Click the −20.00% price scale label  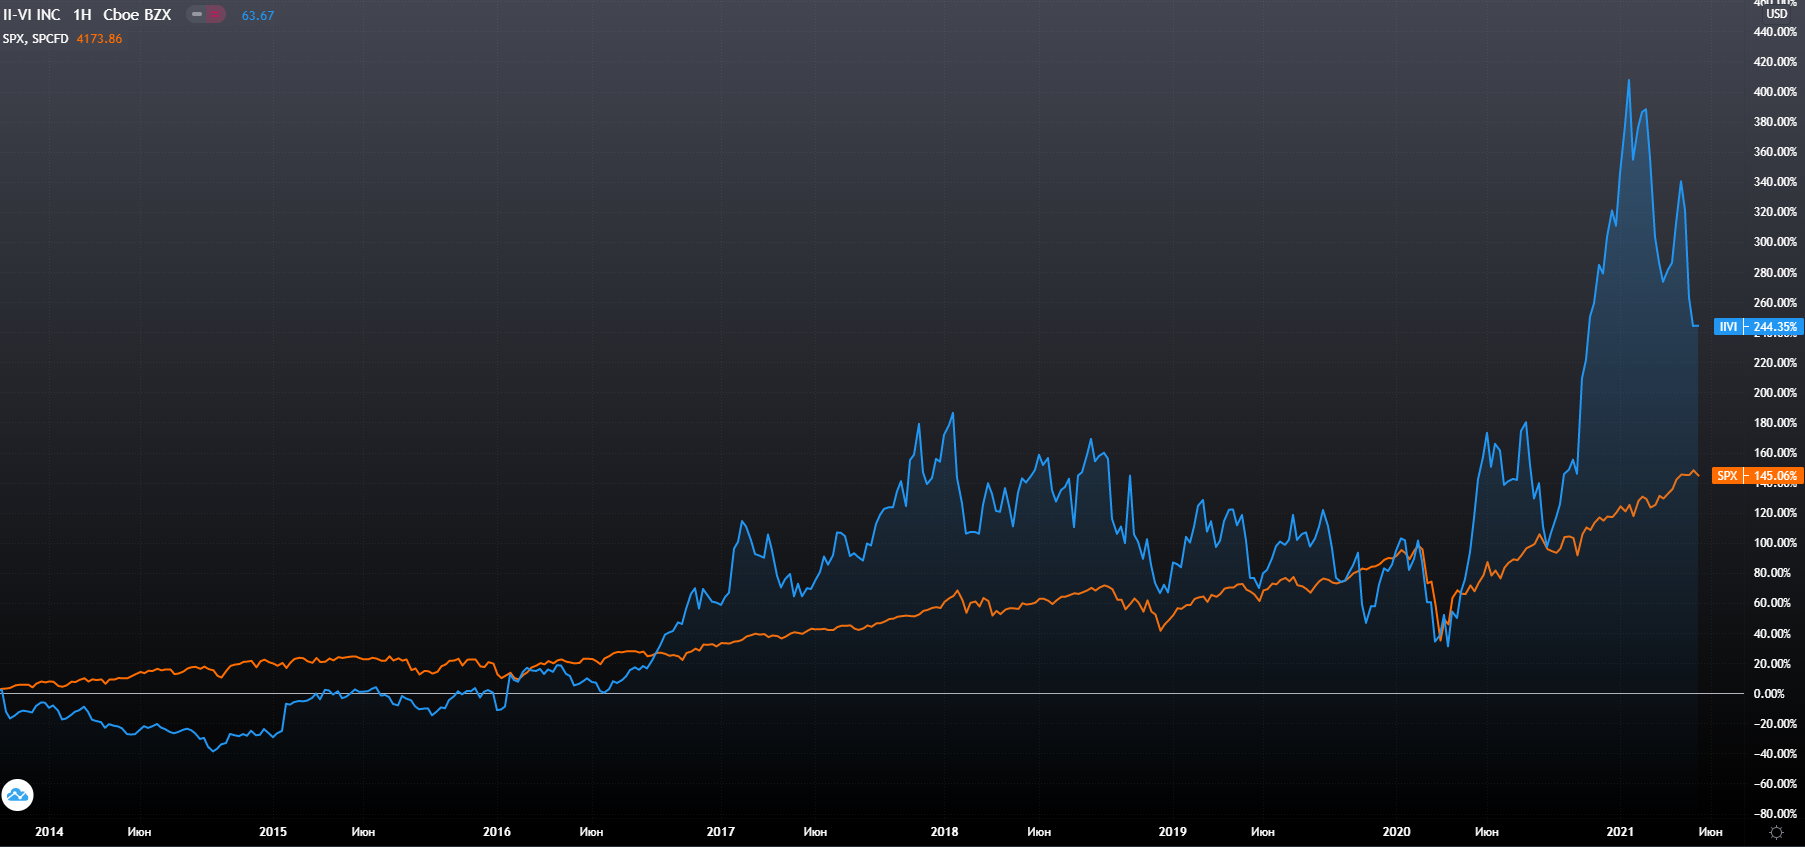[x=1775, y=724]
